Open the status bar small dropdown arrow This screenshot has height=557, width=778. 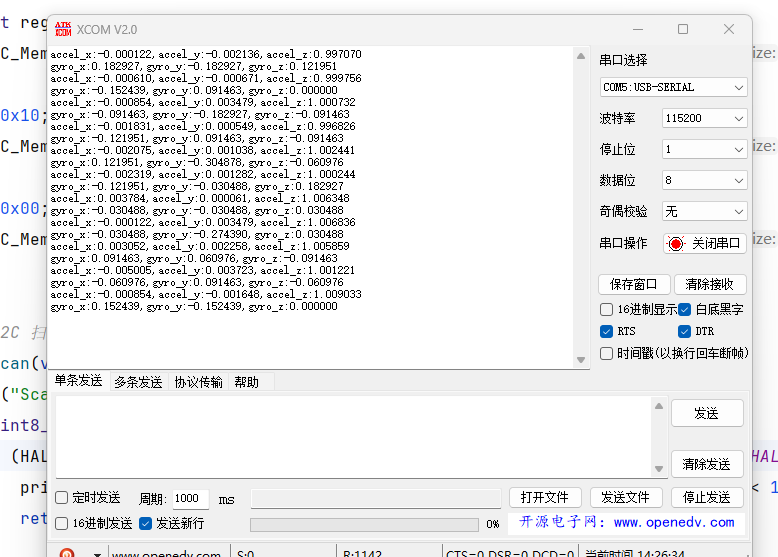[x=97, y=554]
